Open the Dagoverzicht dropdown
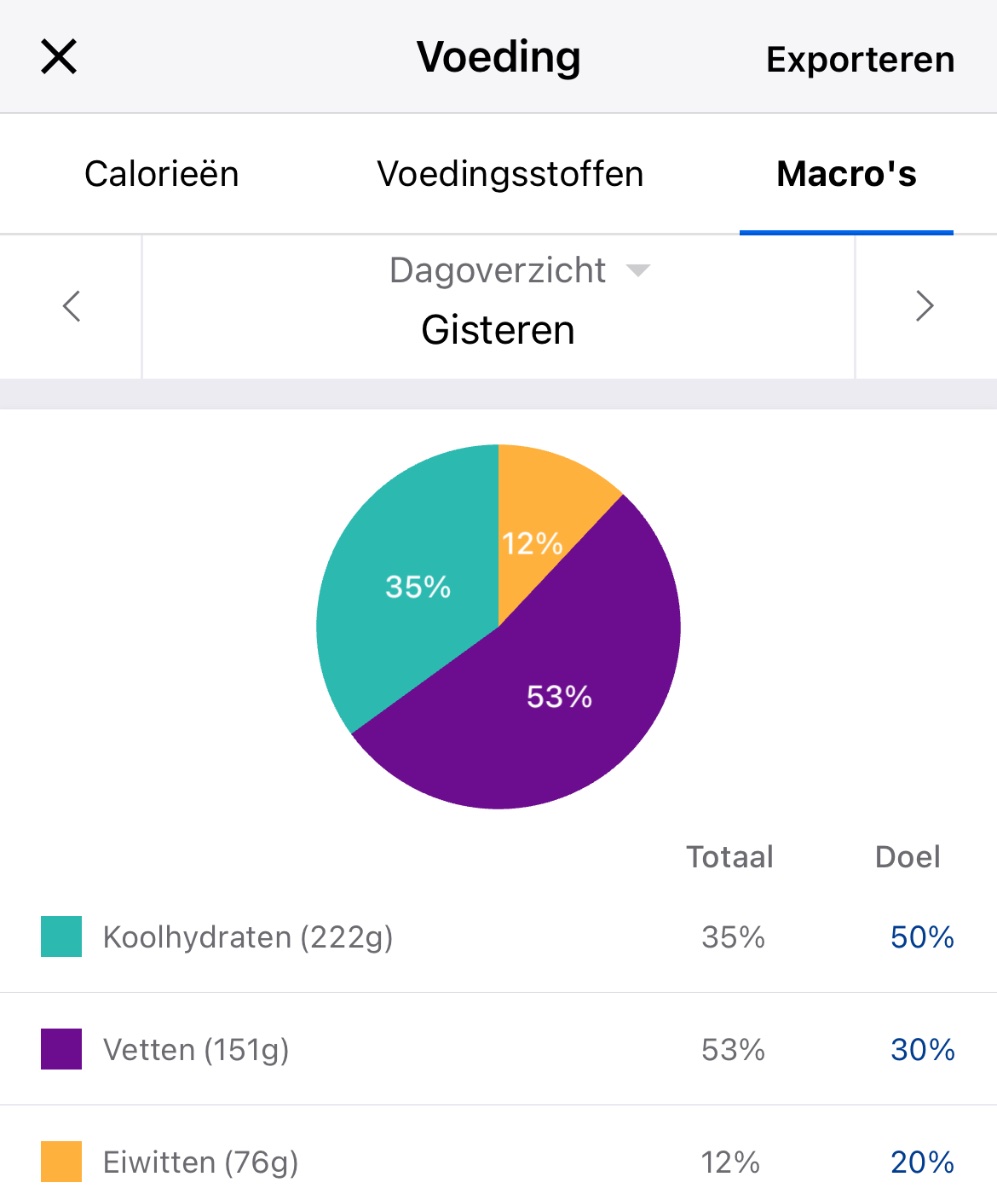The height and width of the screenshot is (1200, 997). [x=498, y=270]
